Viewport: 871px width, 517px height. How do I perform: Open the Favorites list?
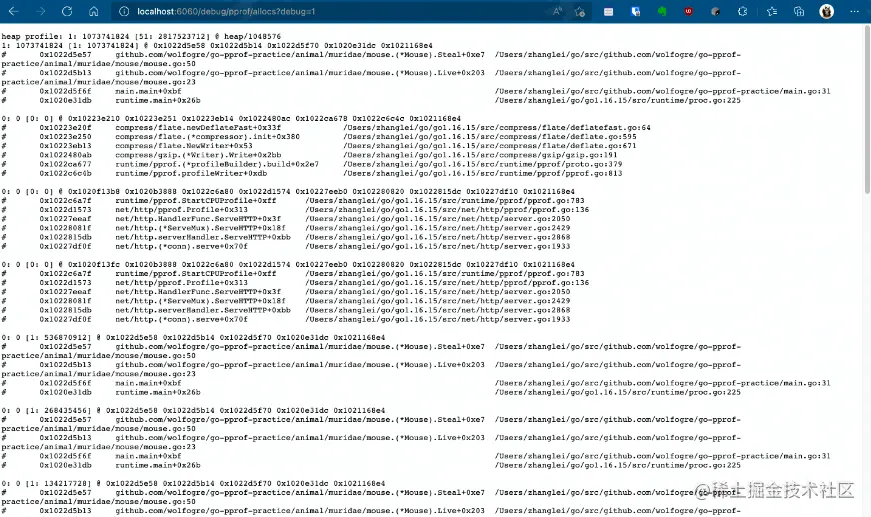point(772,11)
